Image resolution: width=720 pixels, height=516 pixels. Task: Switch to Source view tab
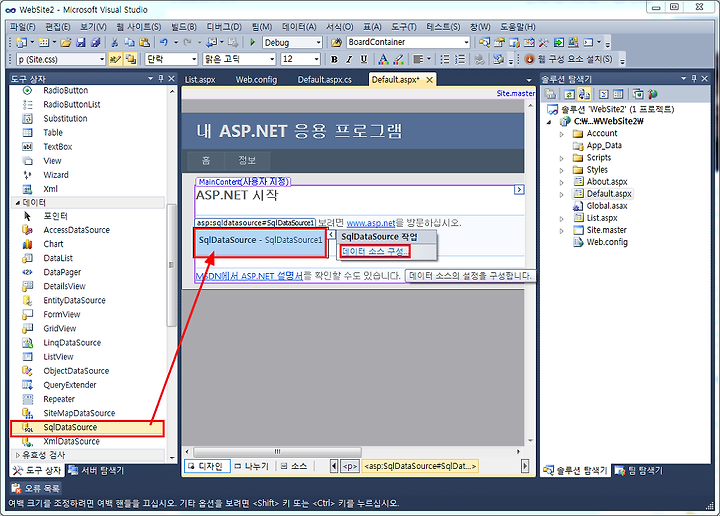(294, 466)
